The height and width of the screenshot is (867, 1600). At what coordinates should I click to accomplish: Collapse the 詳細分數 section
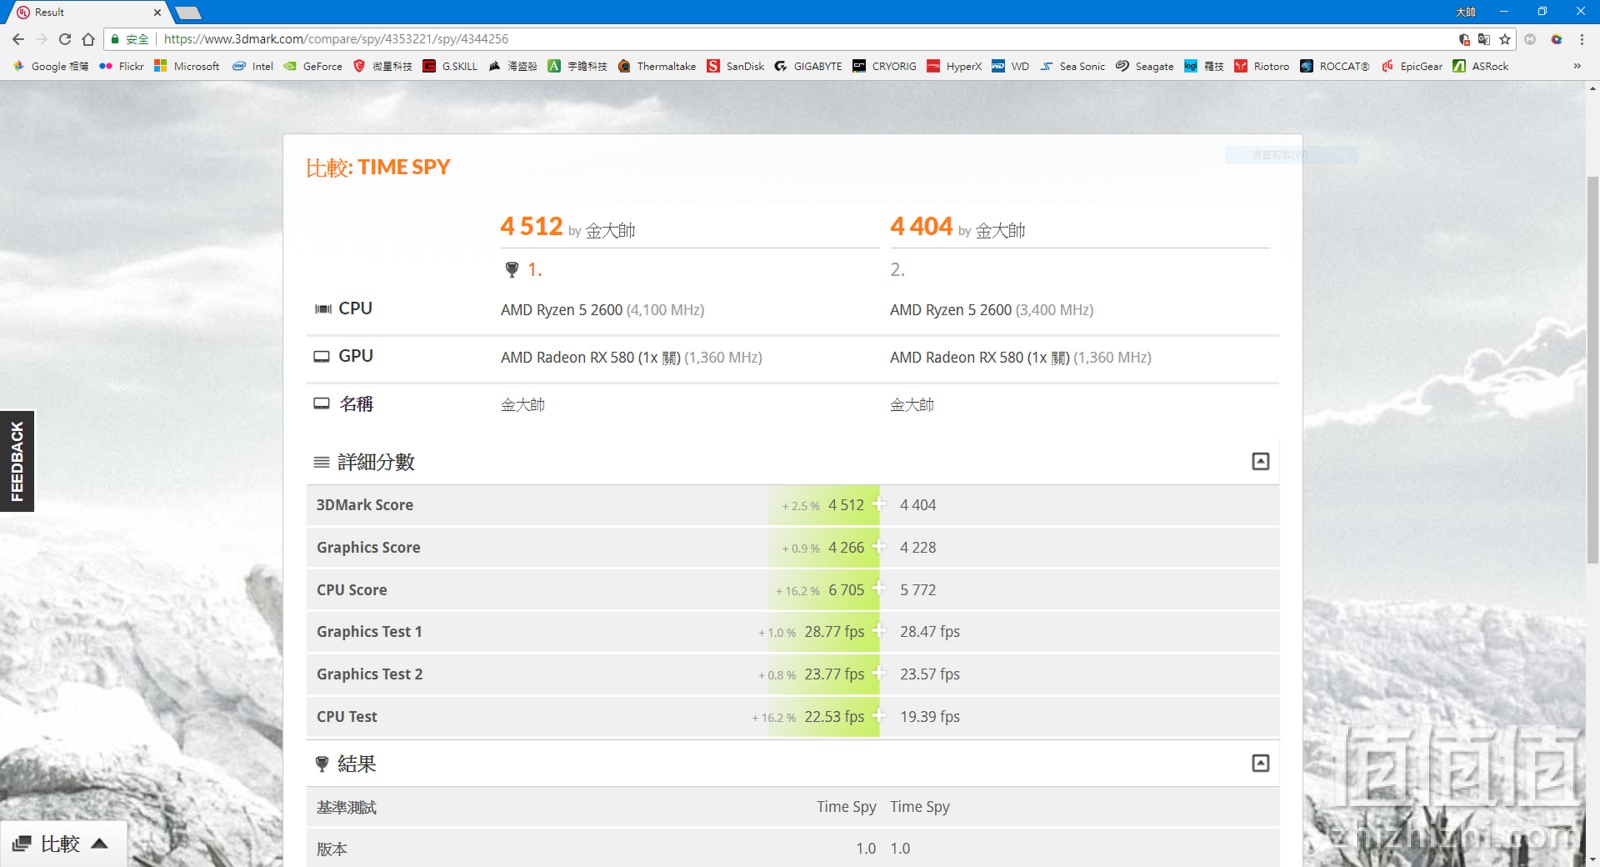[x=1261, y=461]
